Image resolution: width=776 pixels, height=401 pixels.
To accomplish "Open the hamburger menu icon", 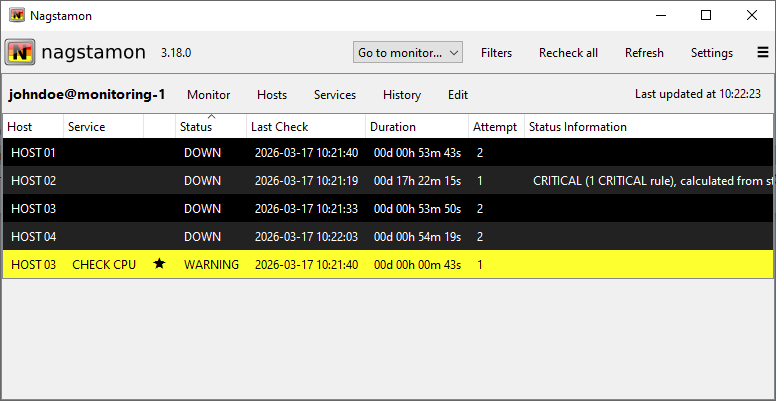I will 763,52.
